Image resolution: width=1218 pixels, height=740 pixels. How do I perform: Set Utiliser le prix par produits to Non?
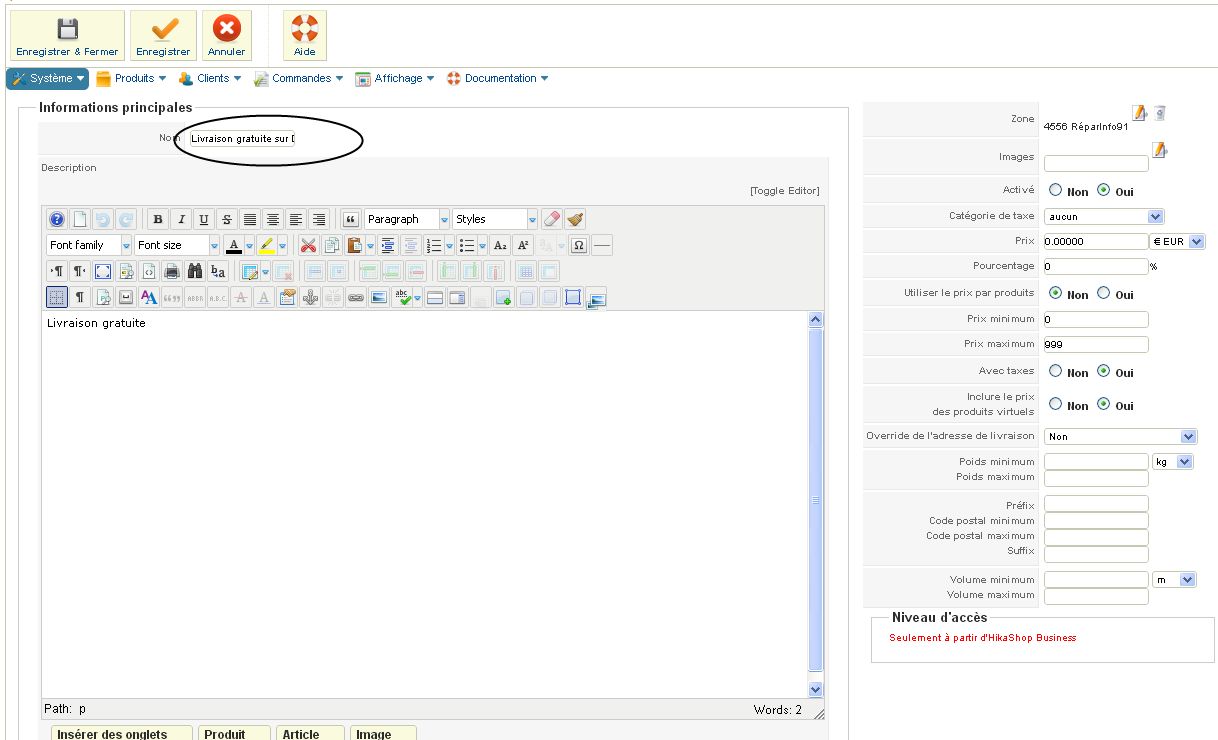click(x=1055, y=294)
